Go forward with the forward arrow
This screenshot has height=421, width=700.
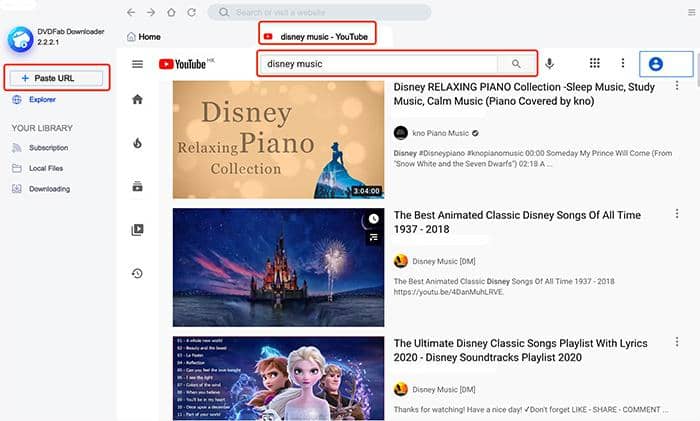point(151,13)
